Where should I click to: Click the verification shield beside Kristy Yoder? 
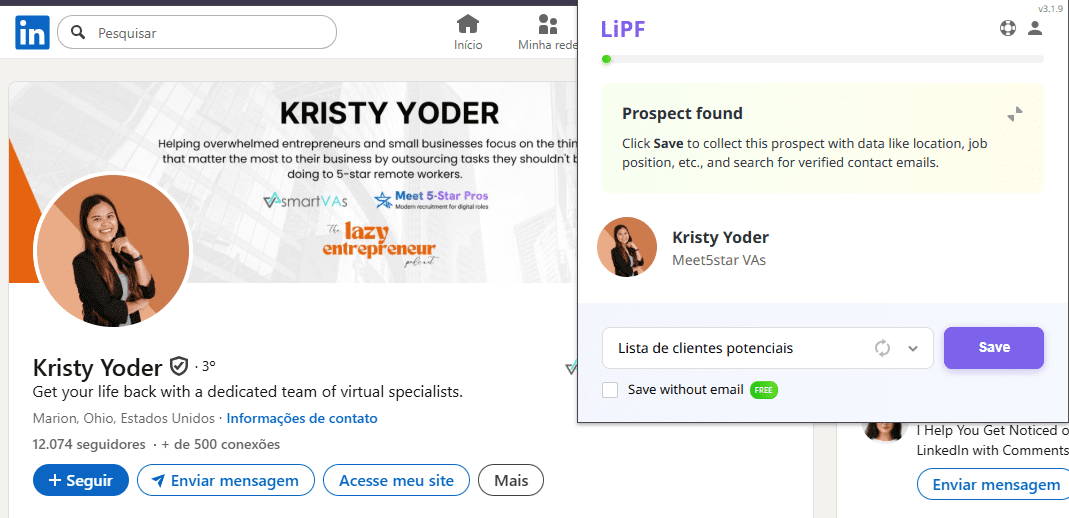[179, 366]
